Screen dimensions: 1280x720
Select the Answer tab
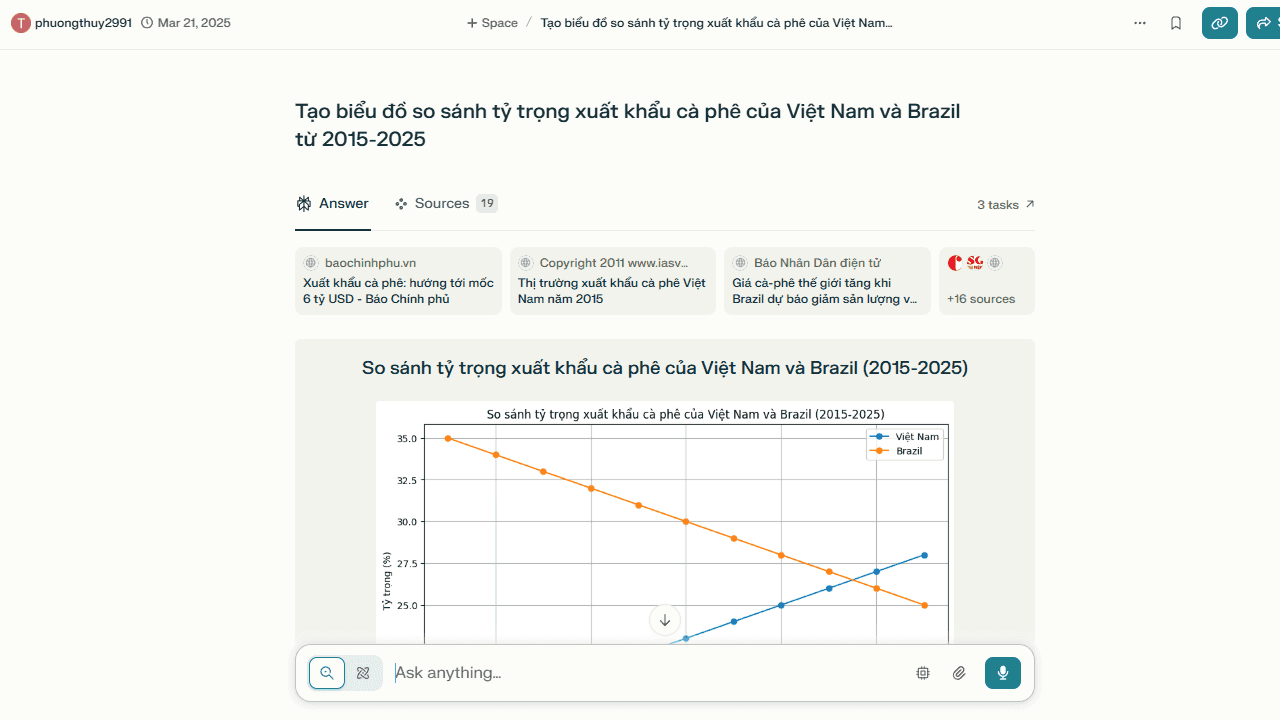(x=333, y=203)
